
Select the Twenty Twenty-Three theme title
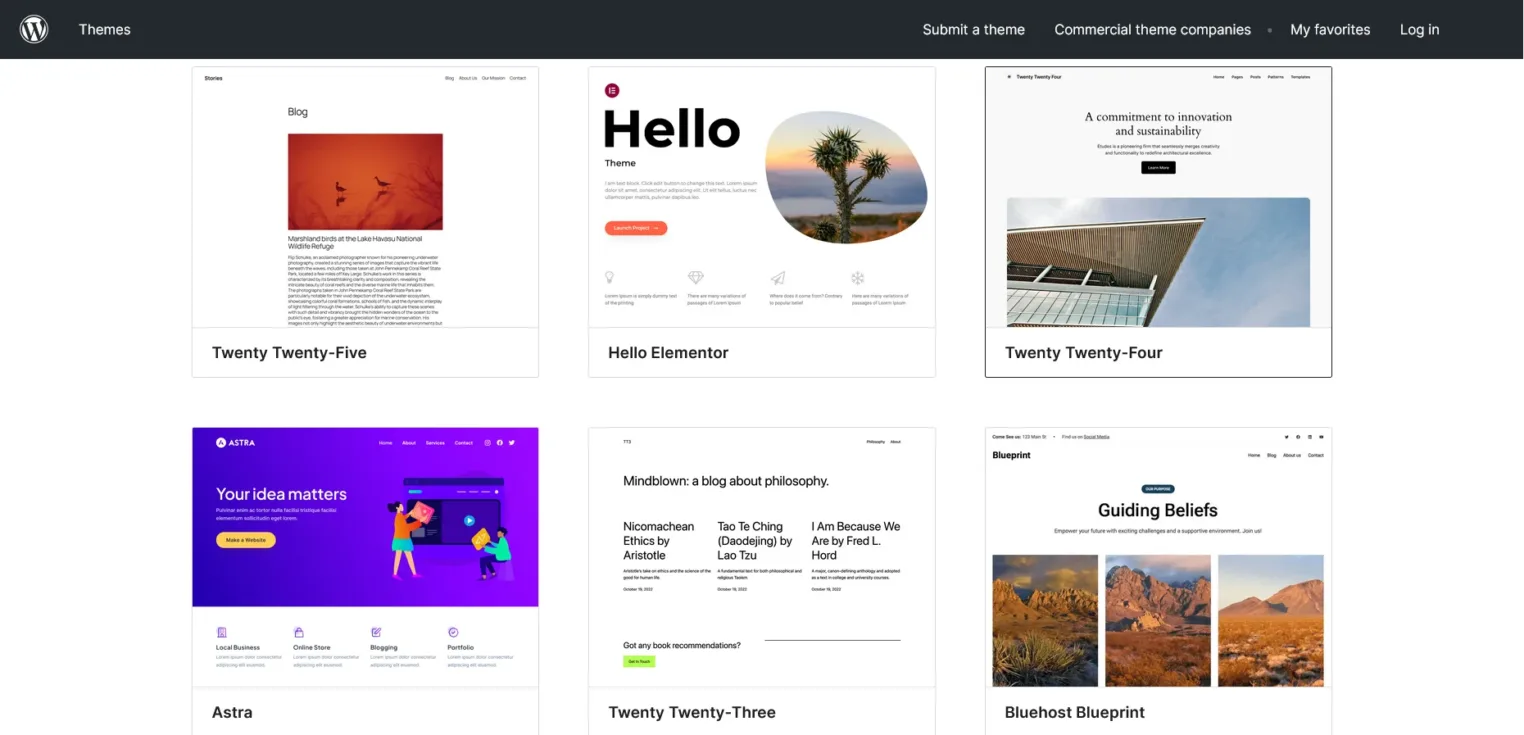coord(692,712)
